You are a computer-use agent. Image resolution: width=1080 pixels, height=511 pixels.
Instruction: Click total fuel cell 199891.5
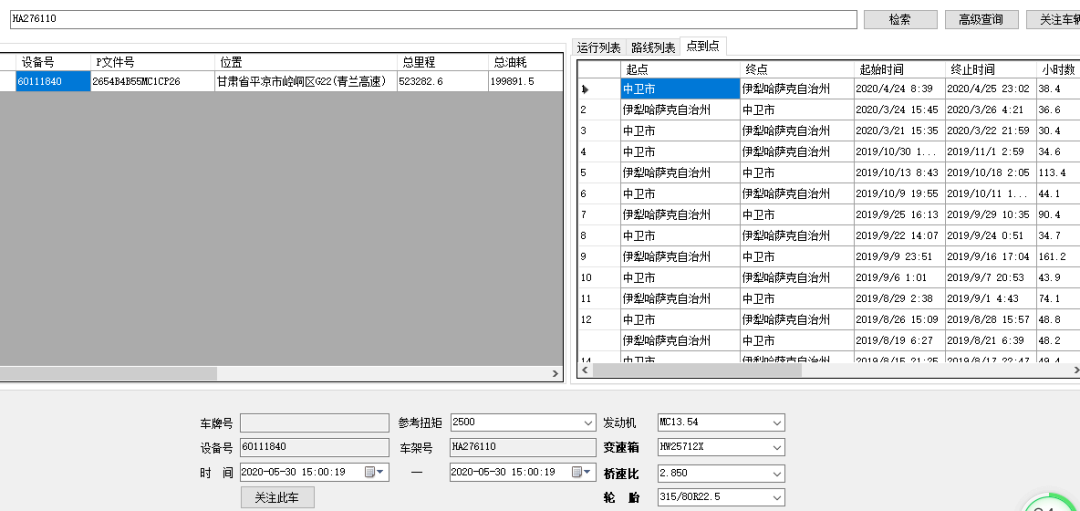click(x=525, y=81)
